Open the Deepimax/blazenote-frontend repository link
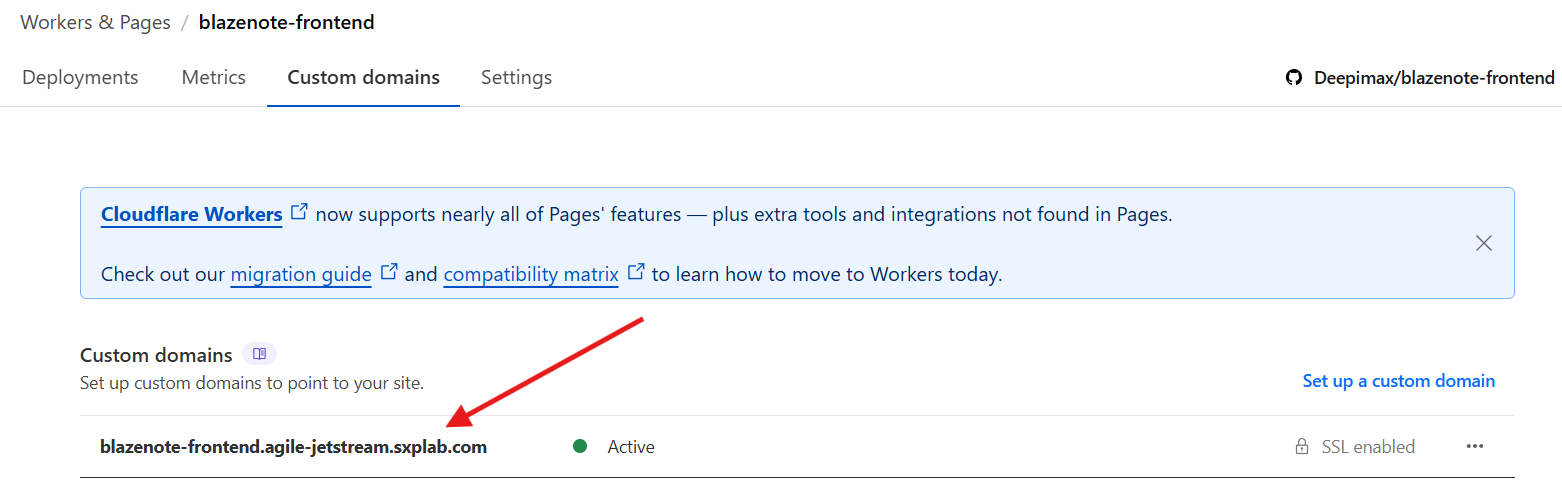 pos(1433,78)
